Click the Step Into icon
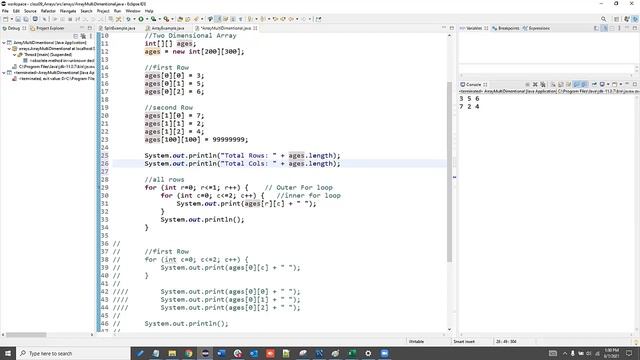 85,19
